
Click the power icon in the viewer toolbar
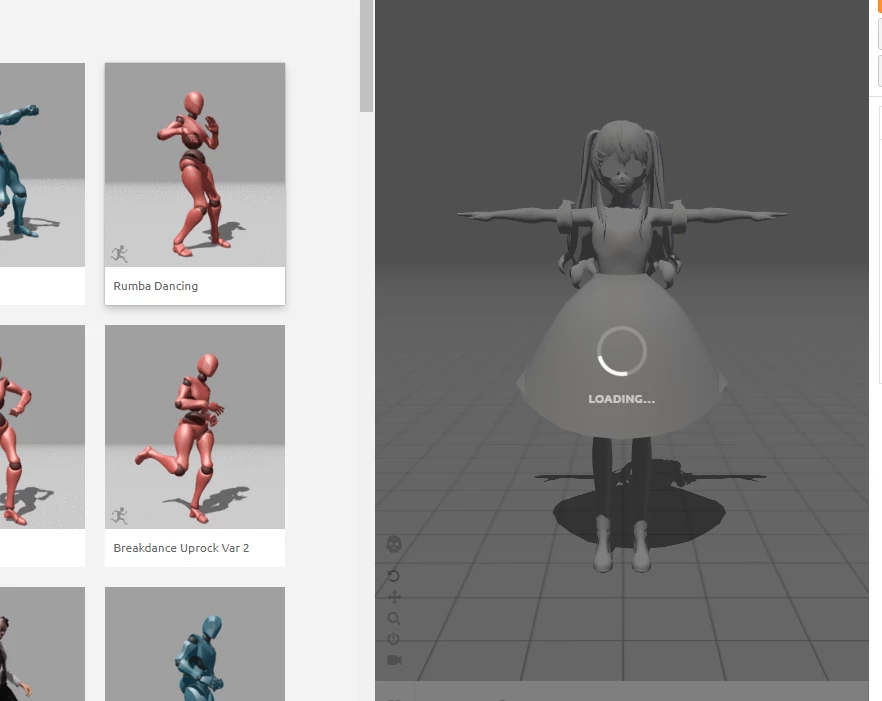394,639
